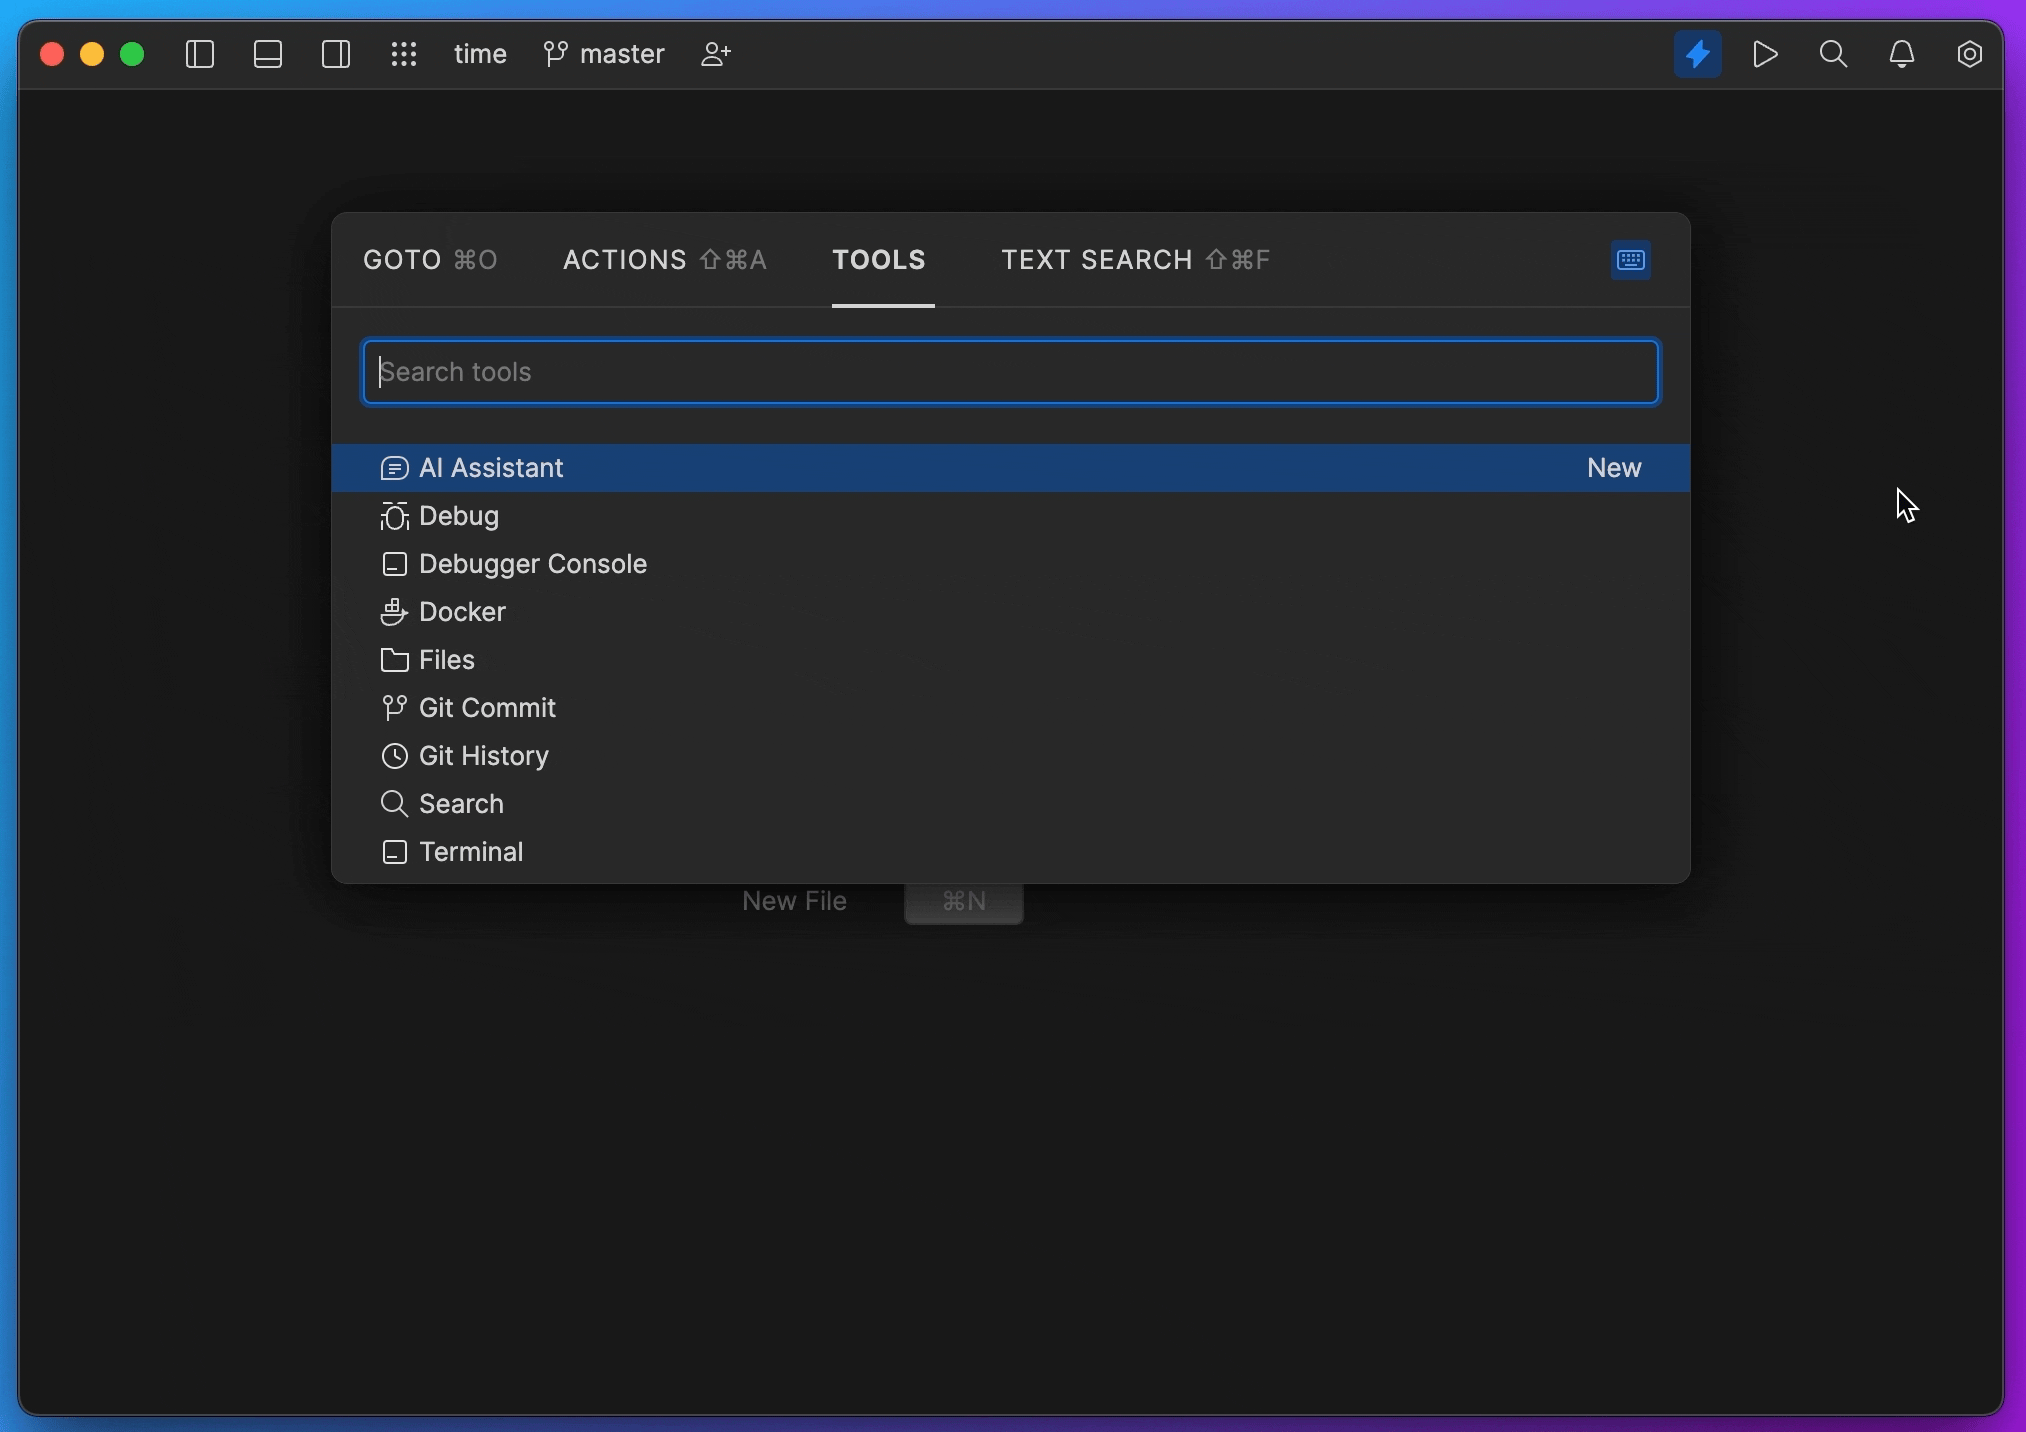Image resolution: width=2026 pixels, height=1432 pixels.
Task: Click the add collaborator icon
Action: point(716,54)
